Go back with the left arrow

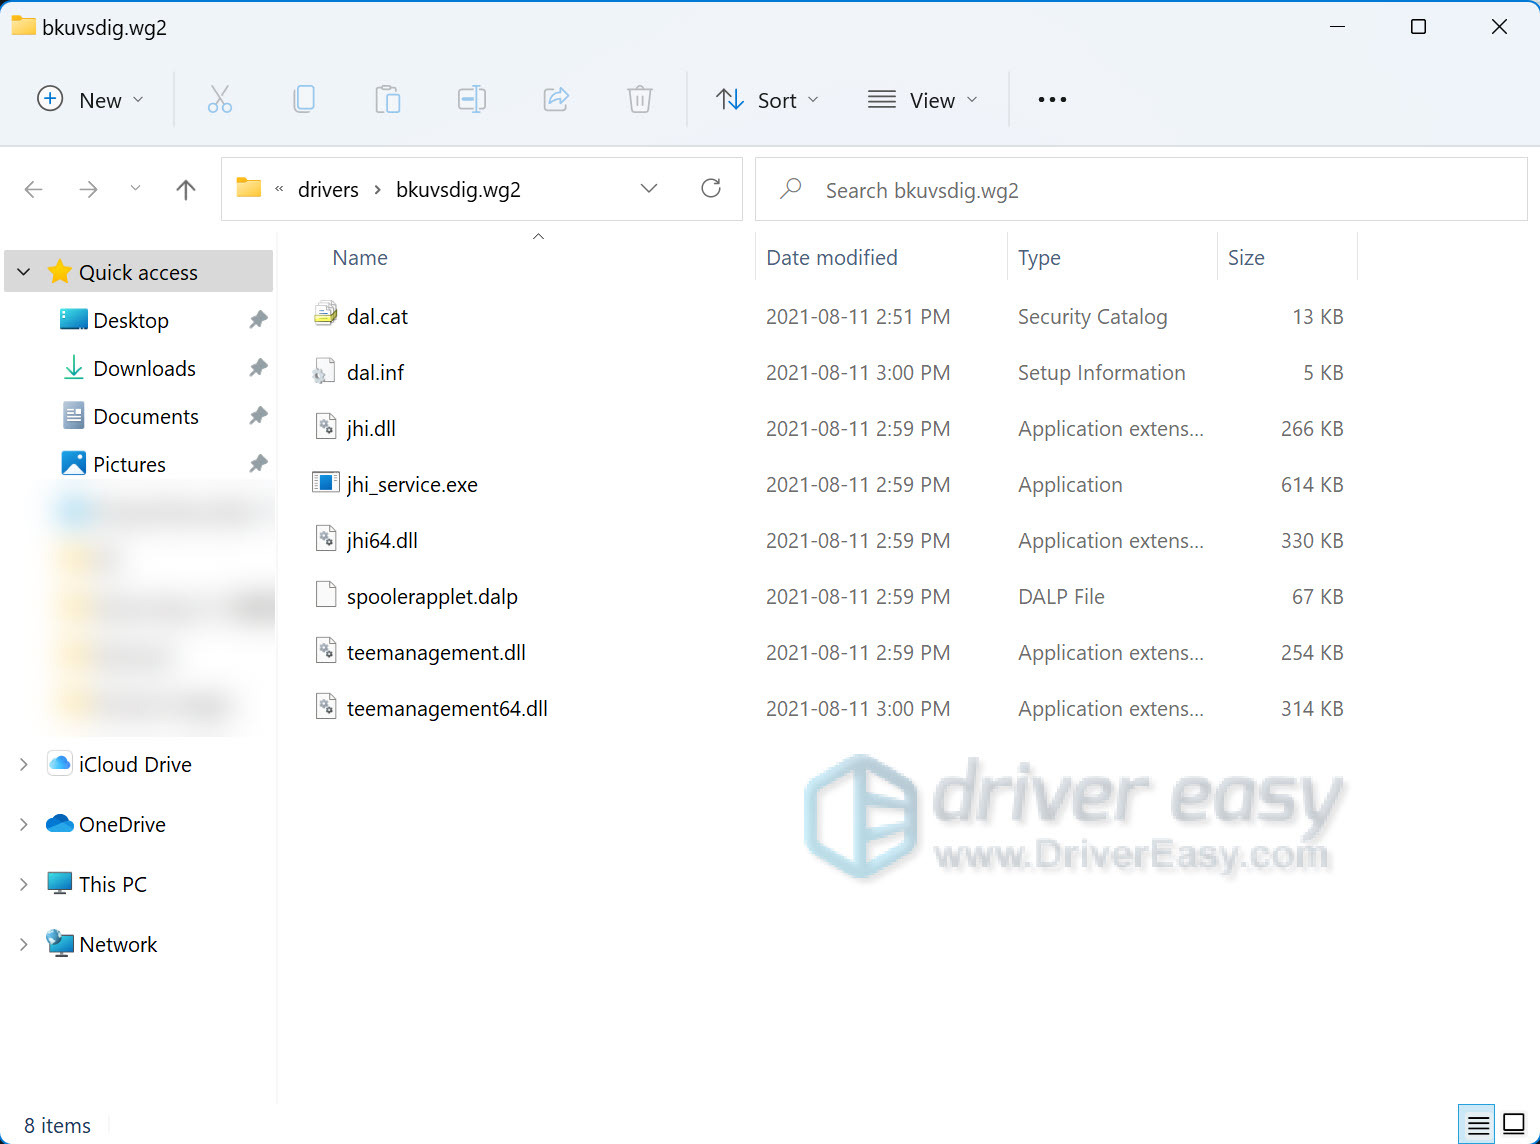33,189
